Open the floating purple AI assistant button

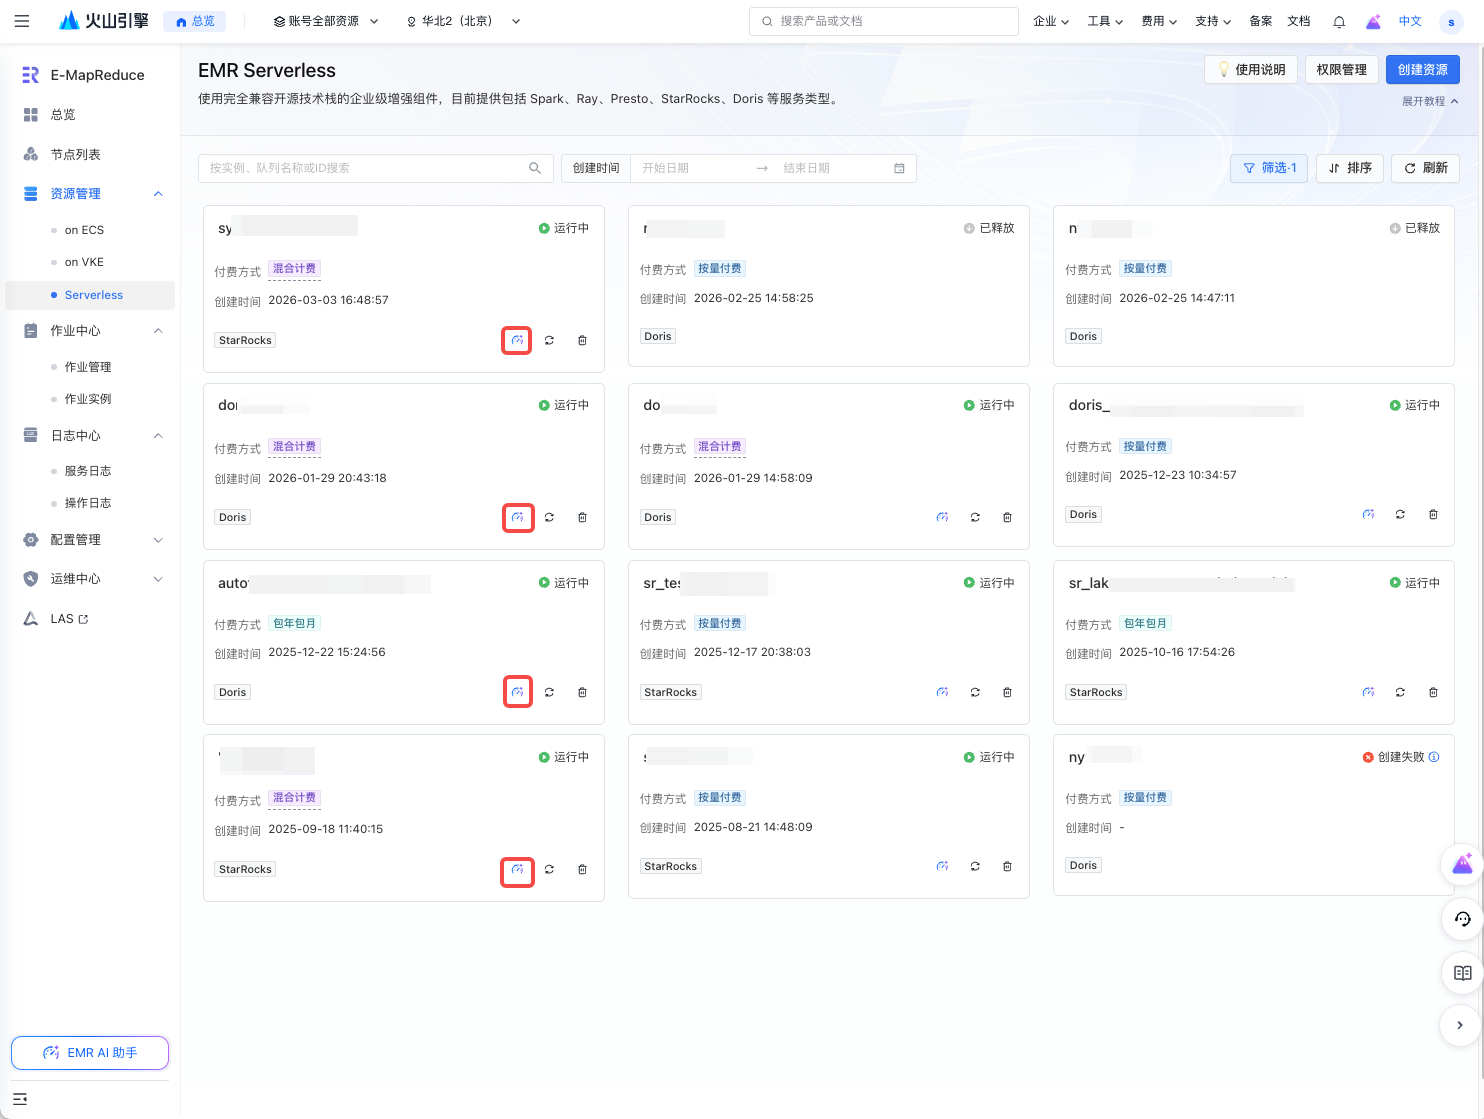click(1462, 864)
